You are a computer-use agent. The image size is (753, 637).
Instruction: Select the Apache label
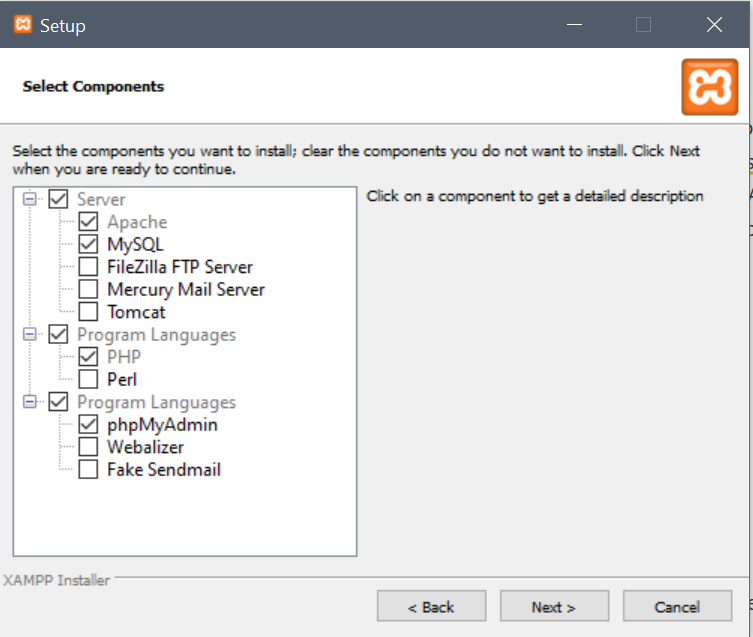coord(137,222)
